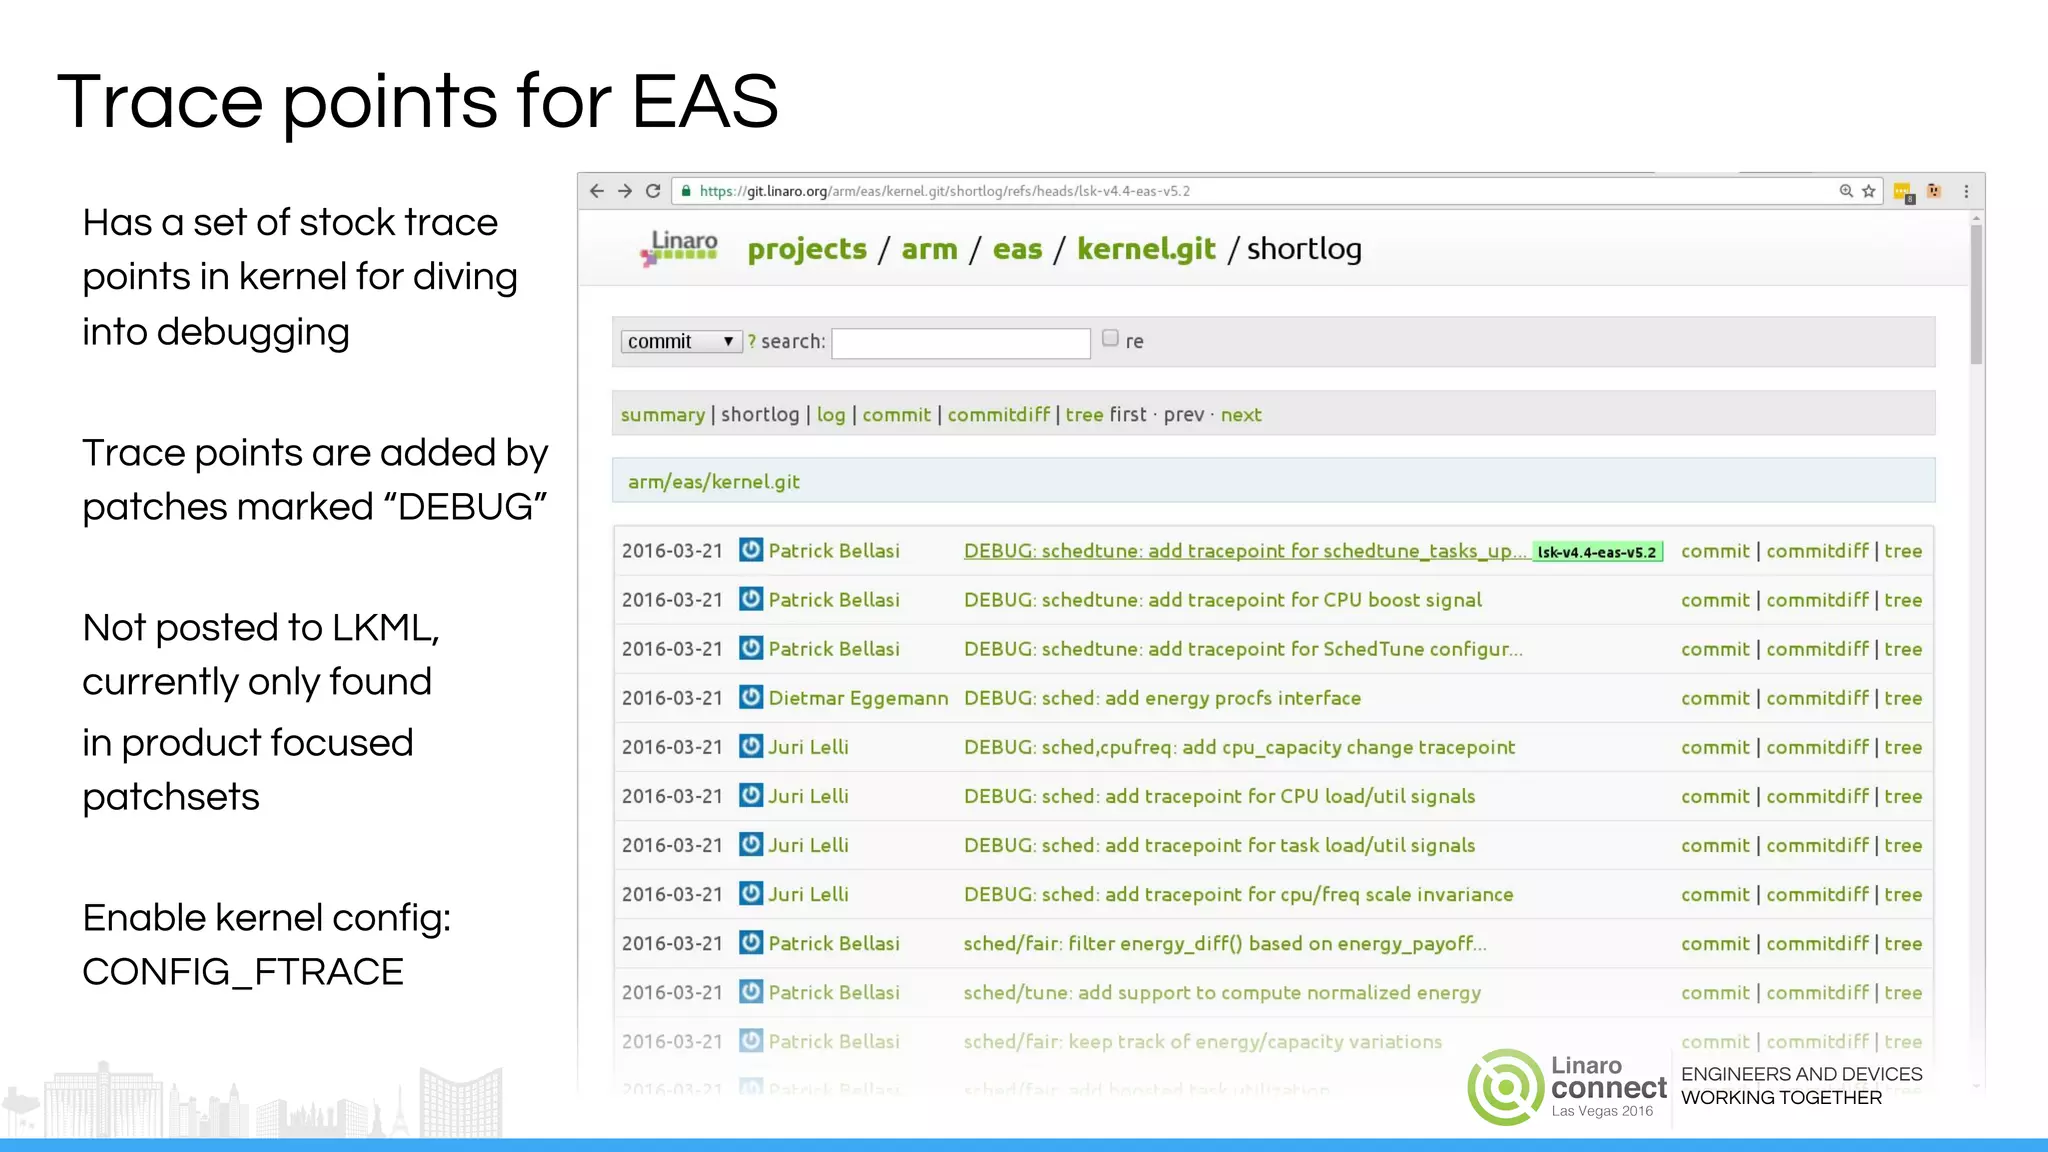This screenshot has height=1152, width=2048.
Task: Click the '?' search help link
Action: point(752,341)
